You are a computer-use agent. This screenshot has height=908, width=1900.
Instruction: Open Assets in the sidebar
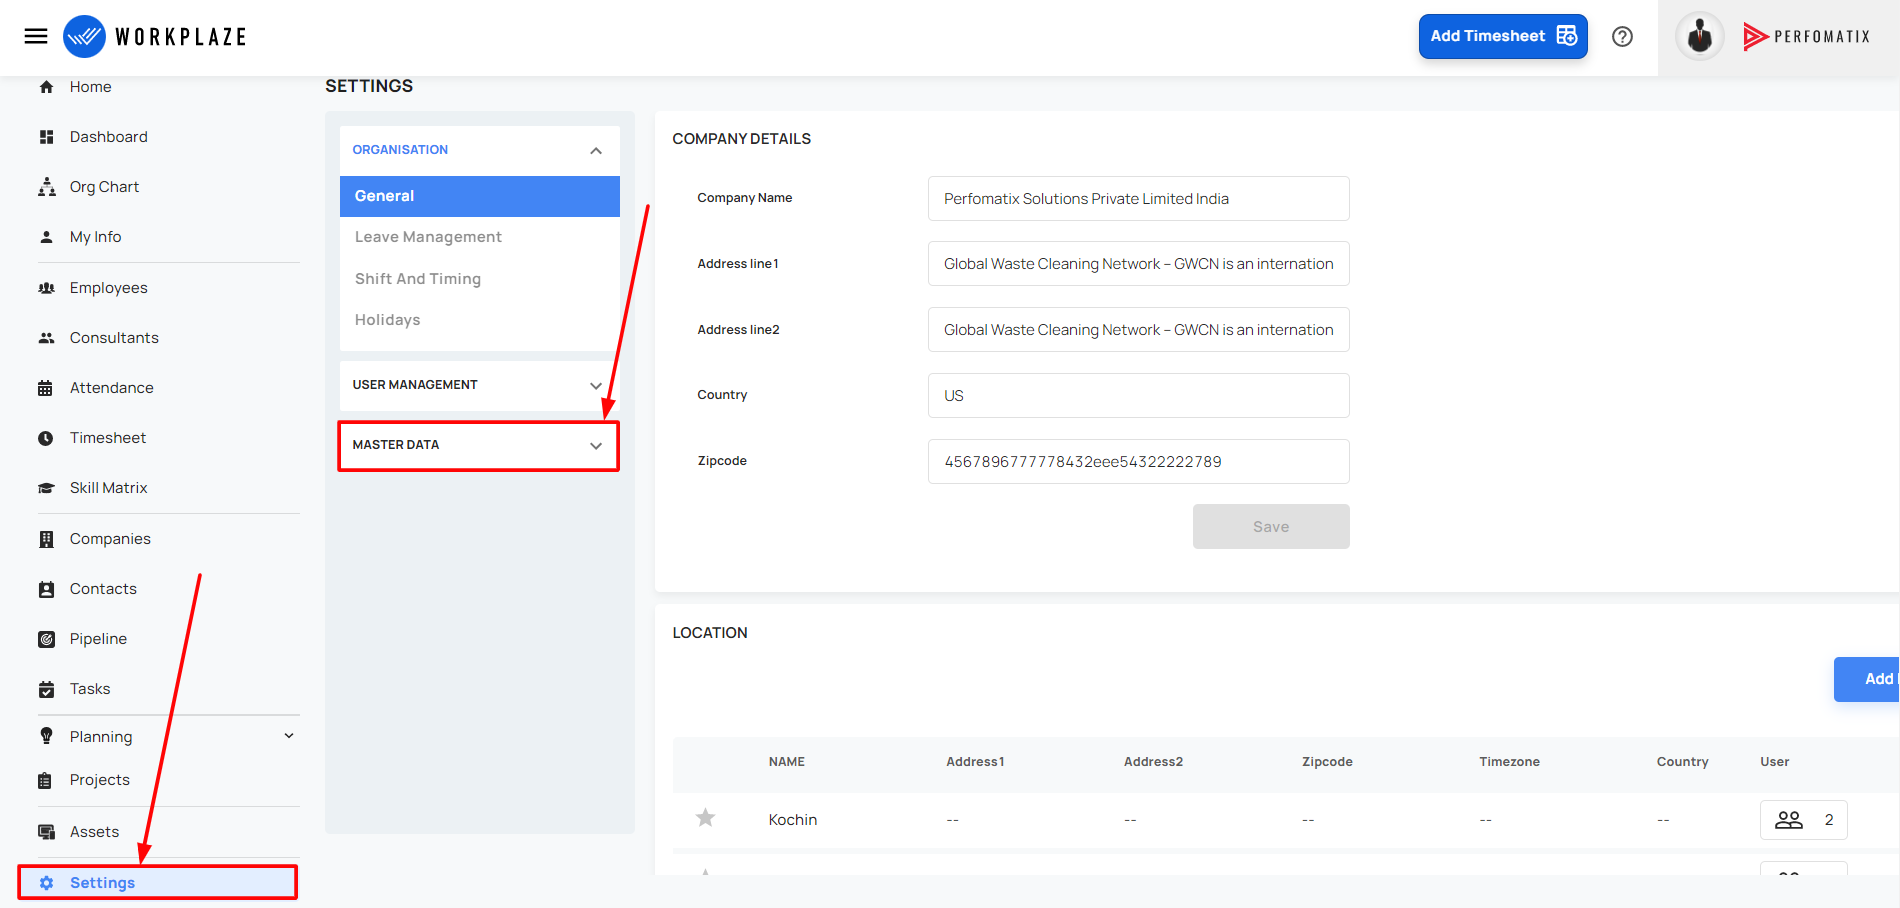point(94,832)
